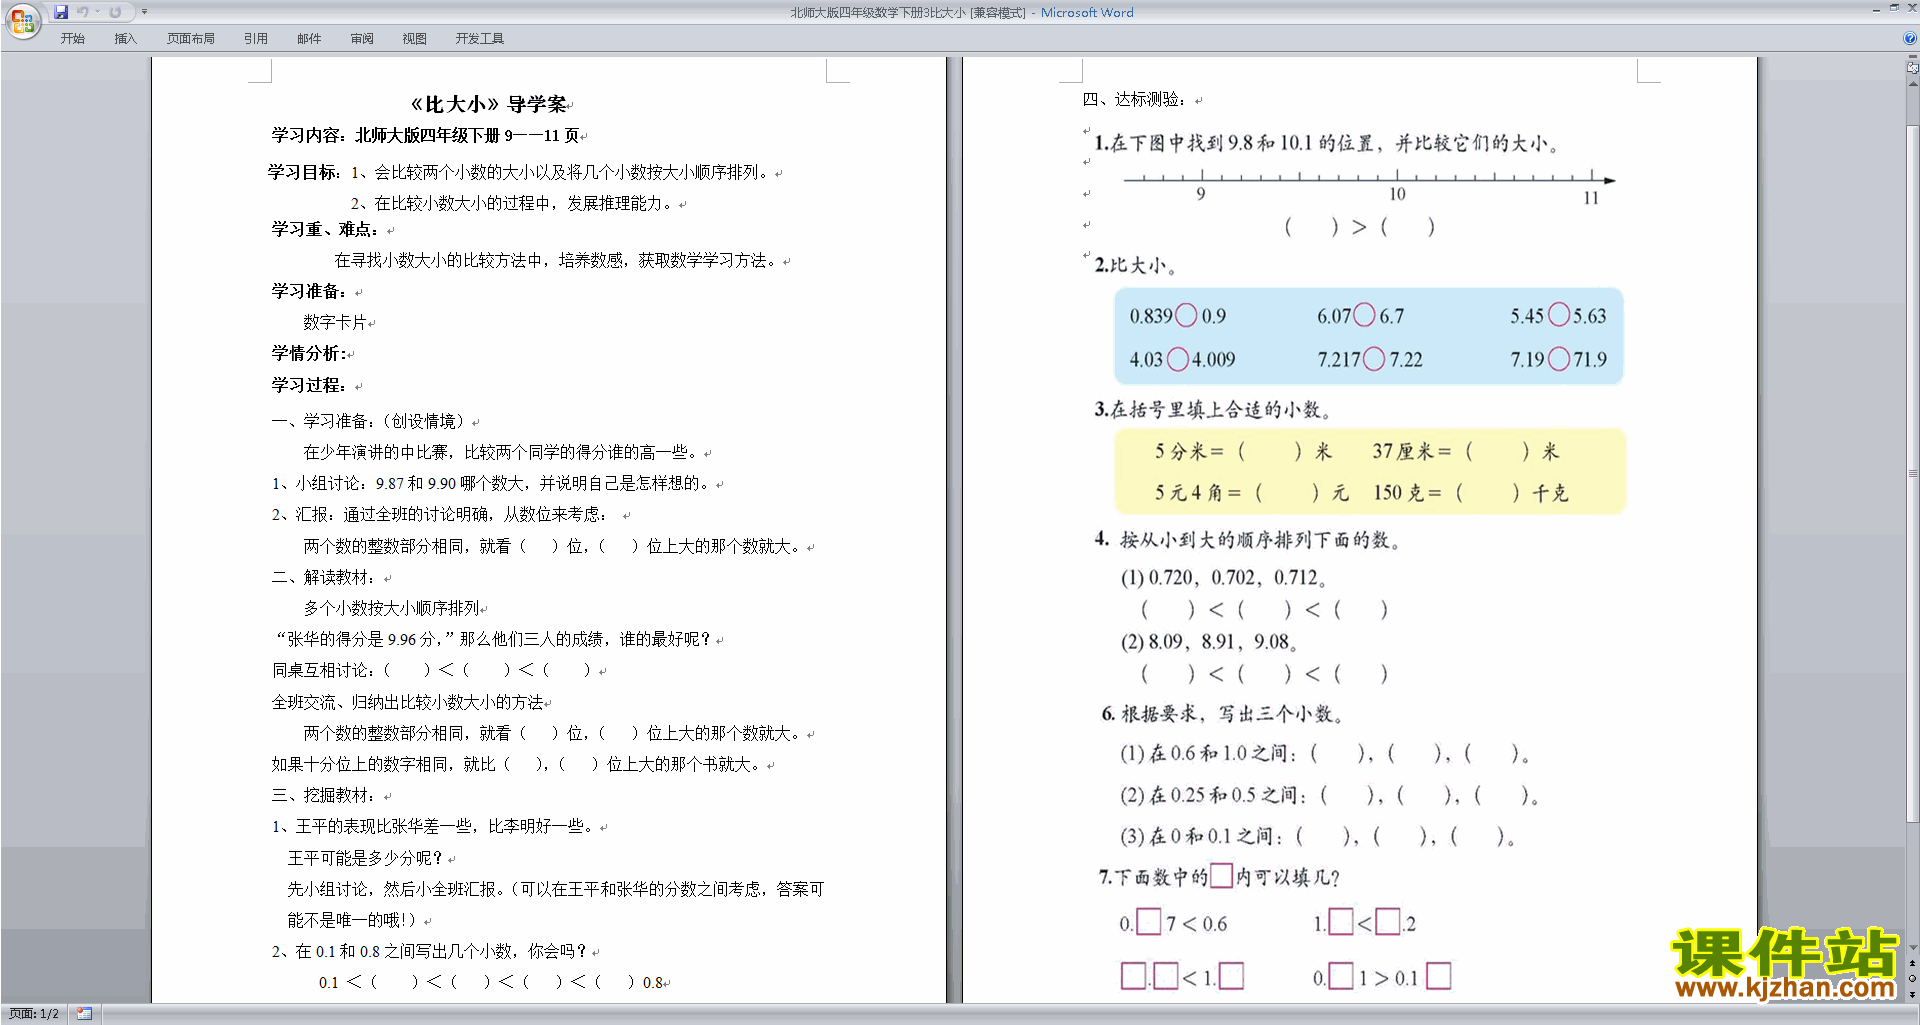Redo the last action
1920x1025 pixels.
click(115, 12)
